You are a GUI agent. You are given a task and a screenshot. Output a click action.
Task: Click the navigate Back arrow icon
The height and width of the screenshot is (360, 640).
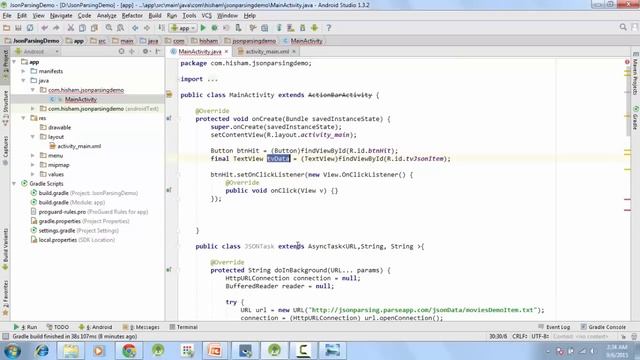(x=135, y=28)
